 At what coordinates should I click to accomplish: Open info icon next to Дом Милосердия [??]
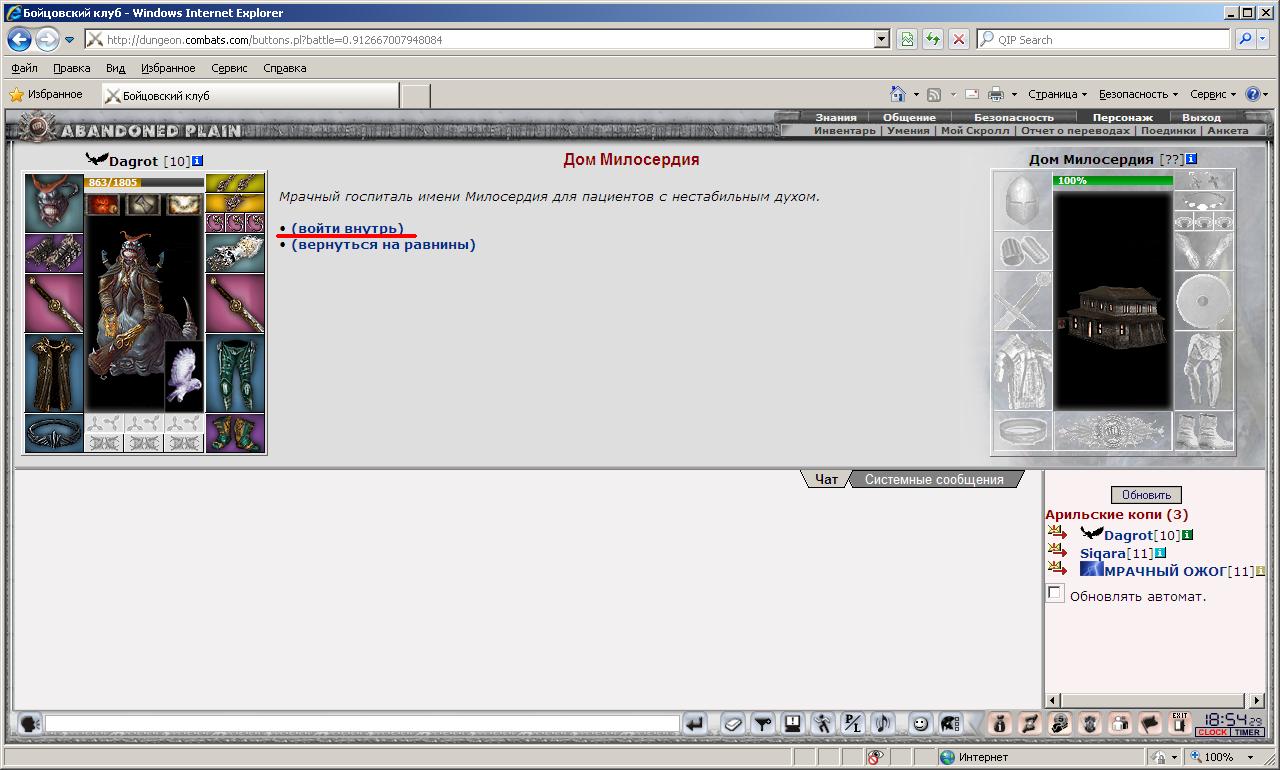click(1192, 159)
